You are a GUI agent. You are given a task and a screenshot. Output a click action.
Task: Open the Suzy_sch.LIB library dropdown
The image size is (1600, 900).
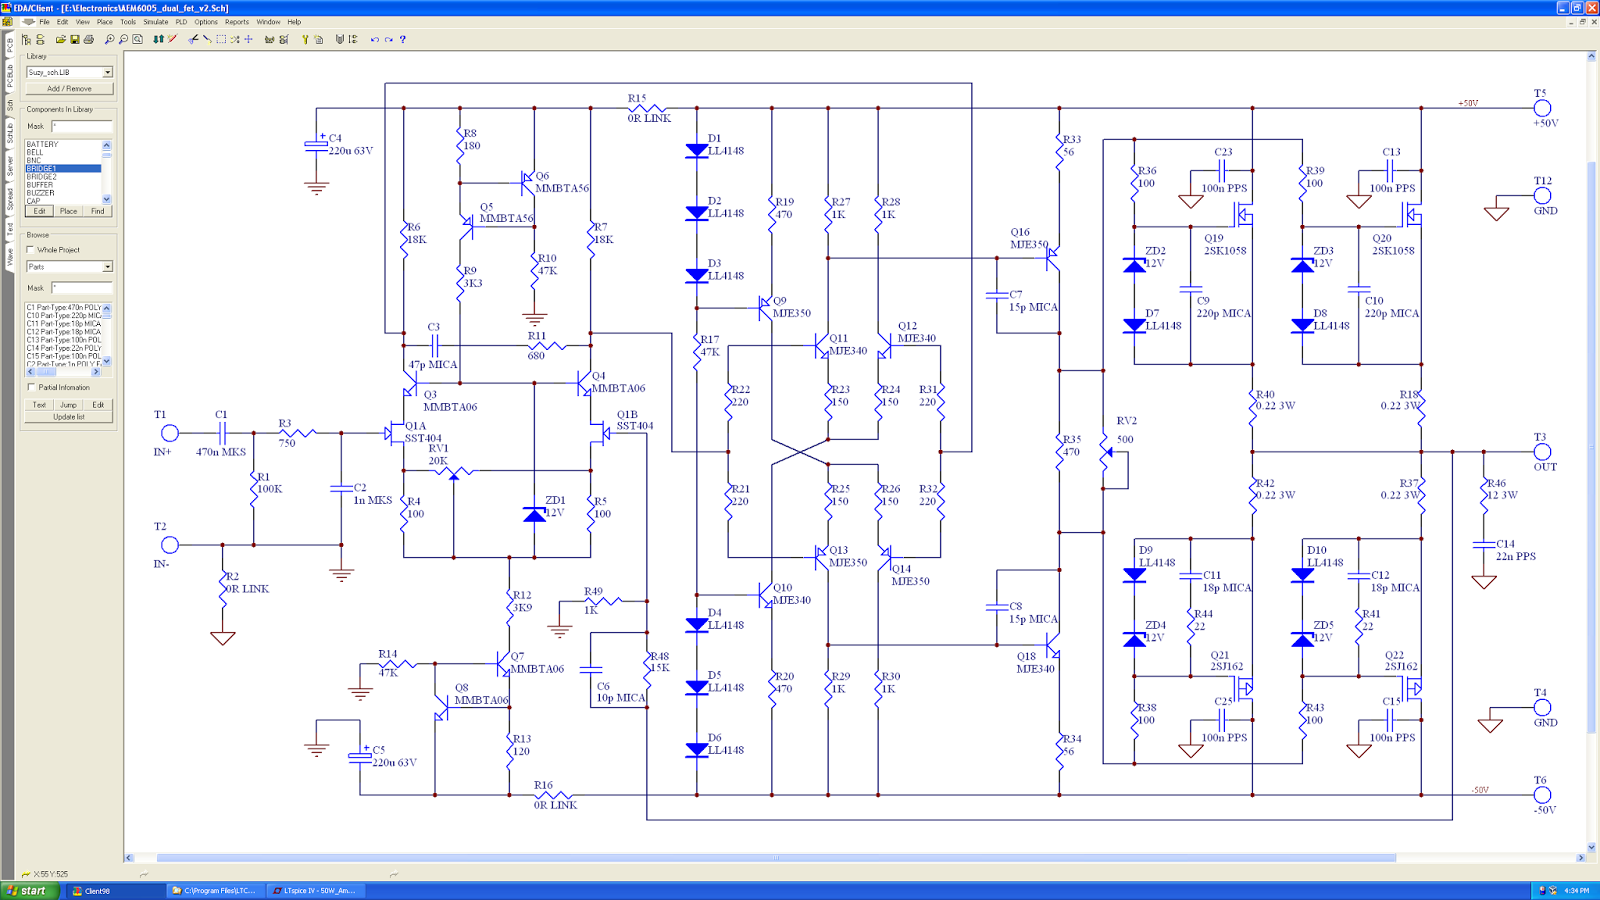[107, 72]
